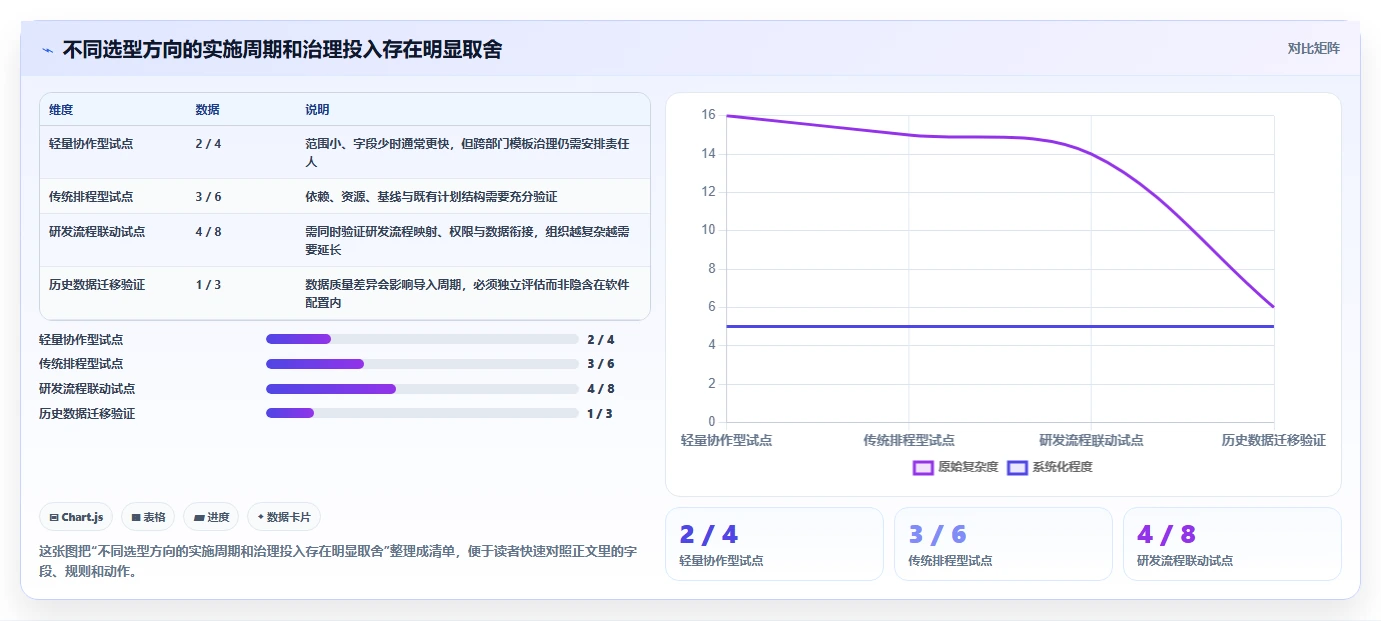Select the 数据卡片 chip label

[x=289, y=517]
